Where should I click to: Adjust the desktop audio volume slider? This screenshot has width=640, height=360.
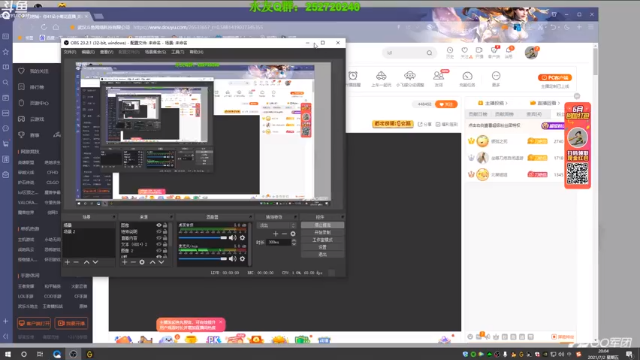coord(202,238)
